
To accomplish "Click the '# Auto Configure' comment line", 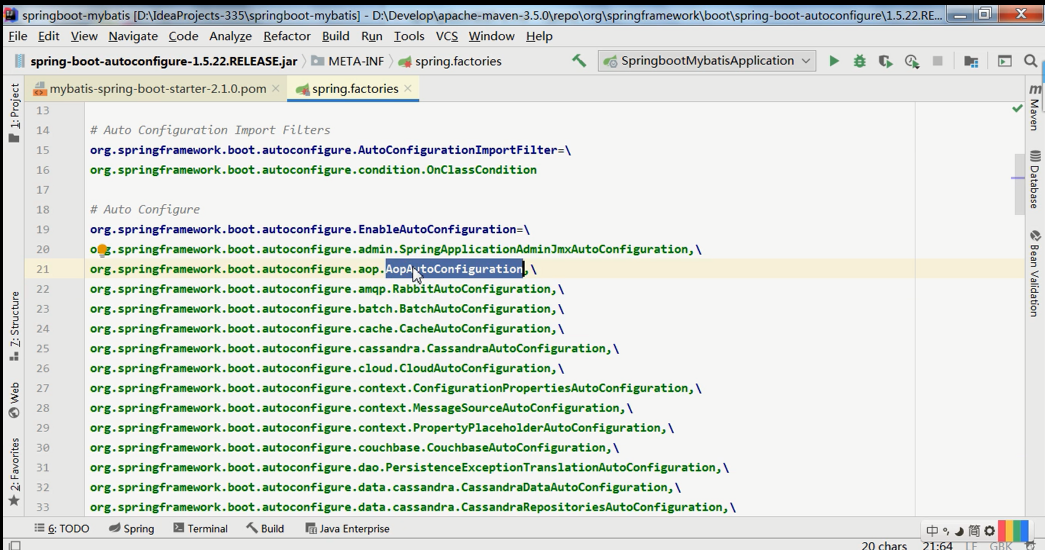I will 145,209.
